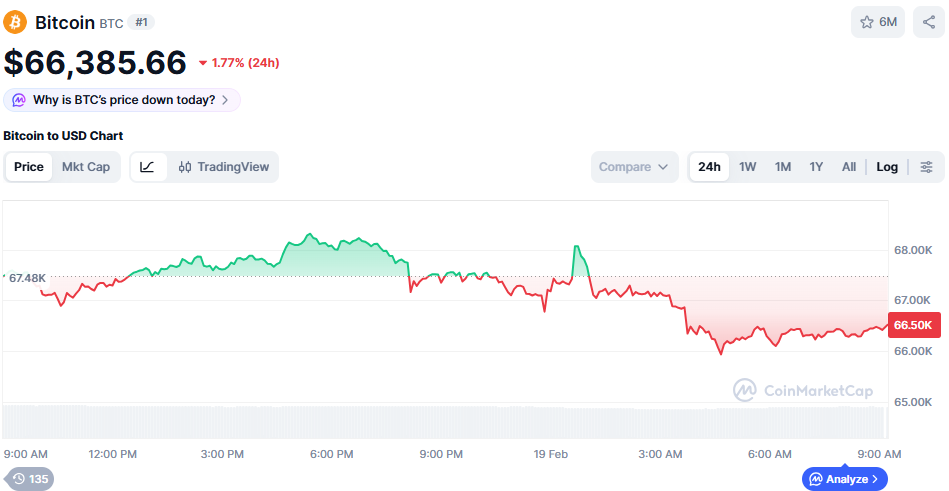Select the 1Y time range tab
This screenshot has width=949, height=491.
816,167
